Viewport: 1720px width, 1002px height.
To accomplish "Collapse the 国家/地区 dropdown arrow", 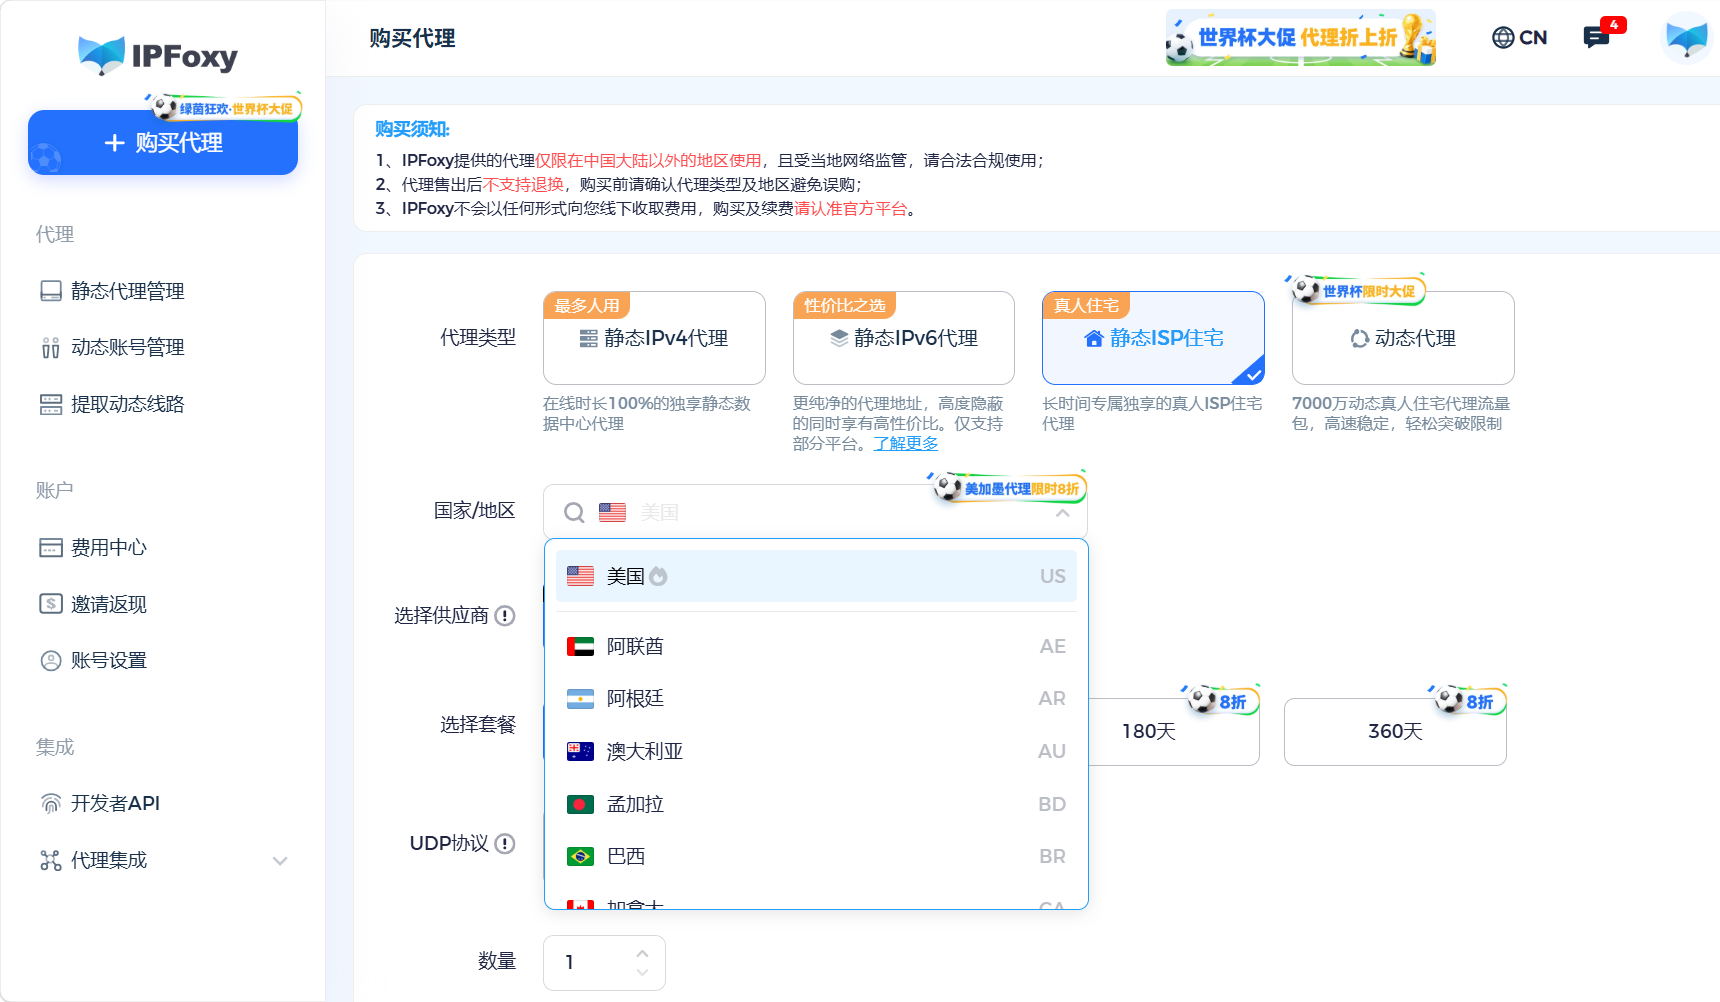I will coord(1063,513).
